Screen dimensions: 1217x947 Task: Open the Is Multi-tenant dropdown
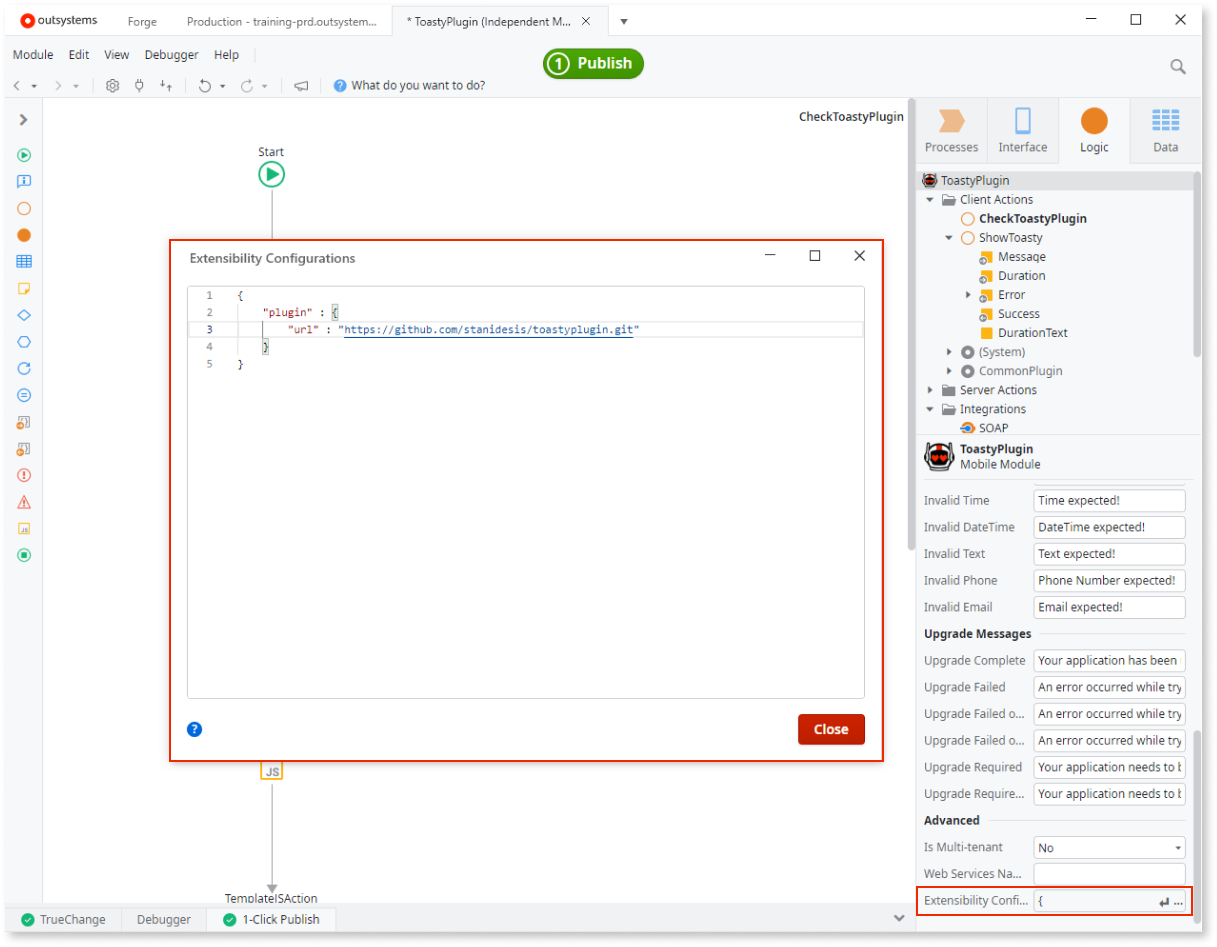(1109, 848)
